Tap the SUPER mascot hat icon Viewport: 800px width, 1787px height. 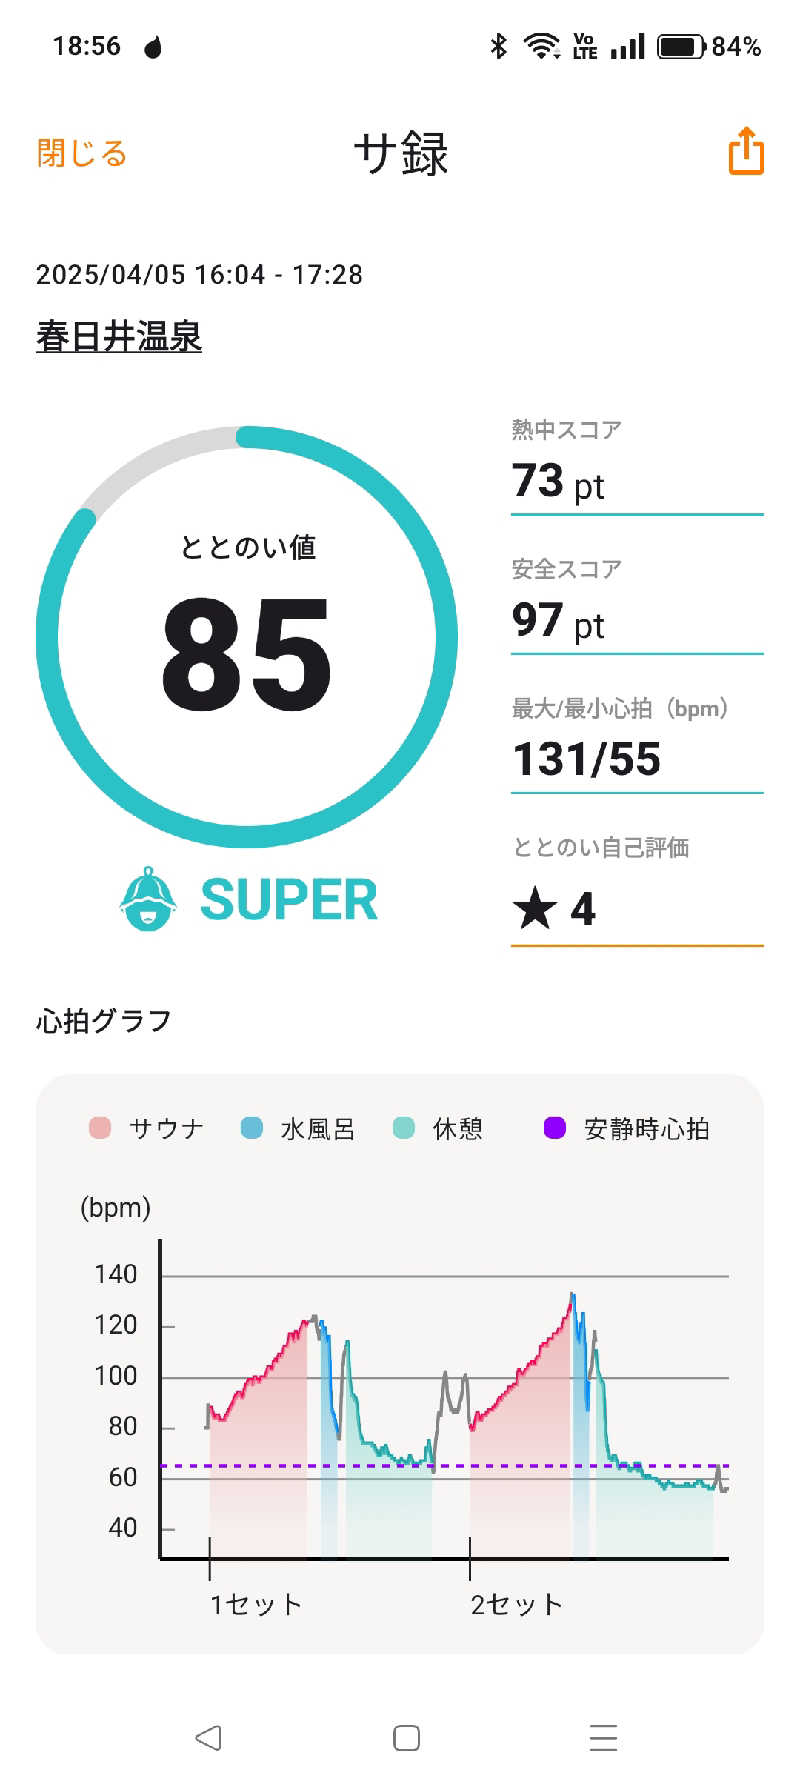point(149,899)
